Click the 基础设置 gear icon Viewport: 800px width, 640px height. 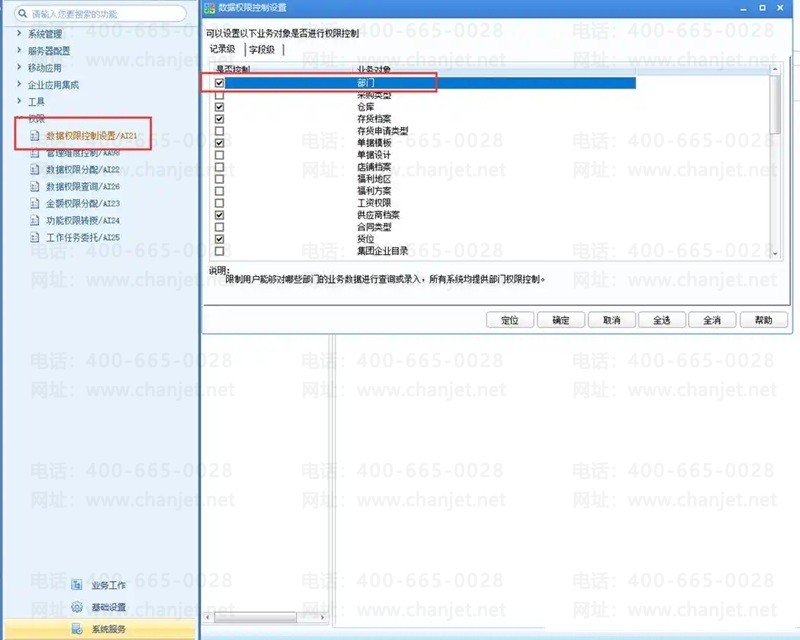[x=77, y=607]
